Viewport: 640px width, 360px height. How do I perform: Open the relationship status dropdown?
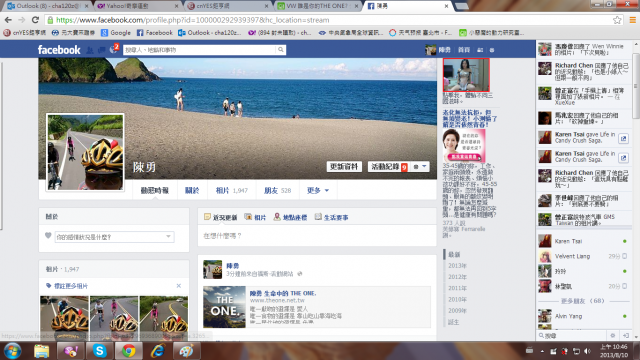pos(115,237)
